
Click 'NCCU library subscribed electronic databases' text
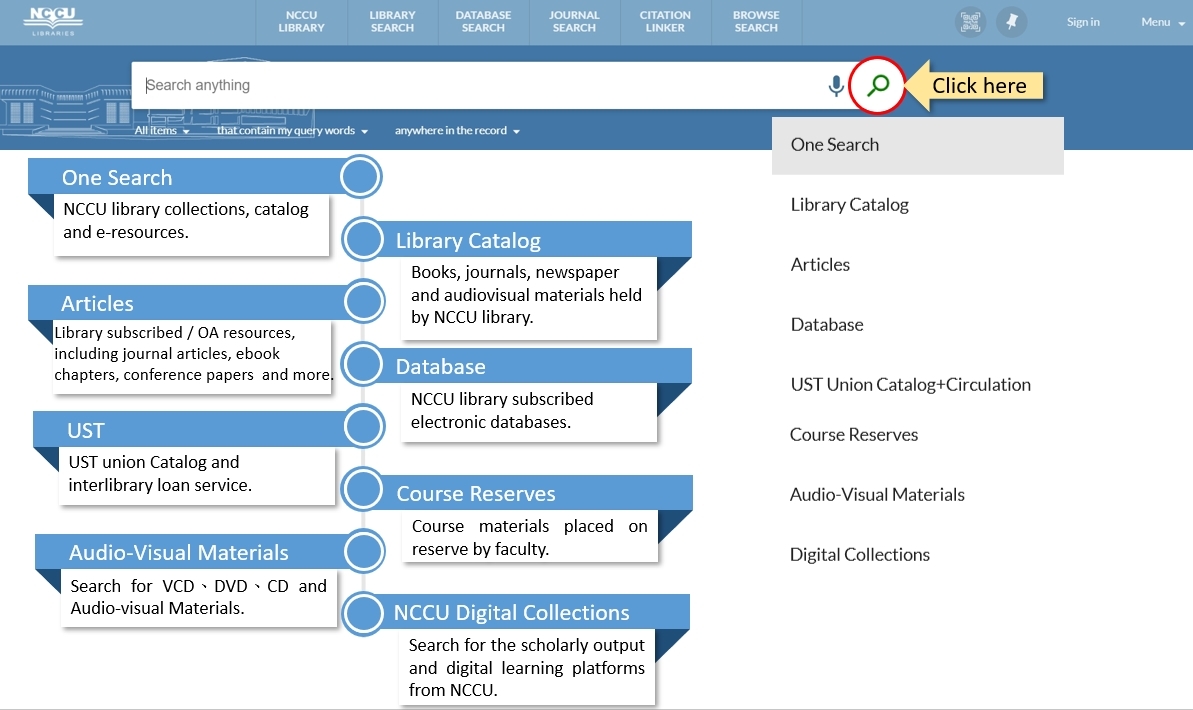502,410
